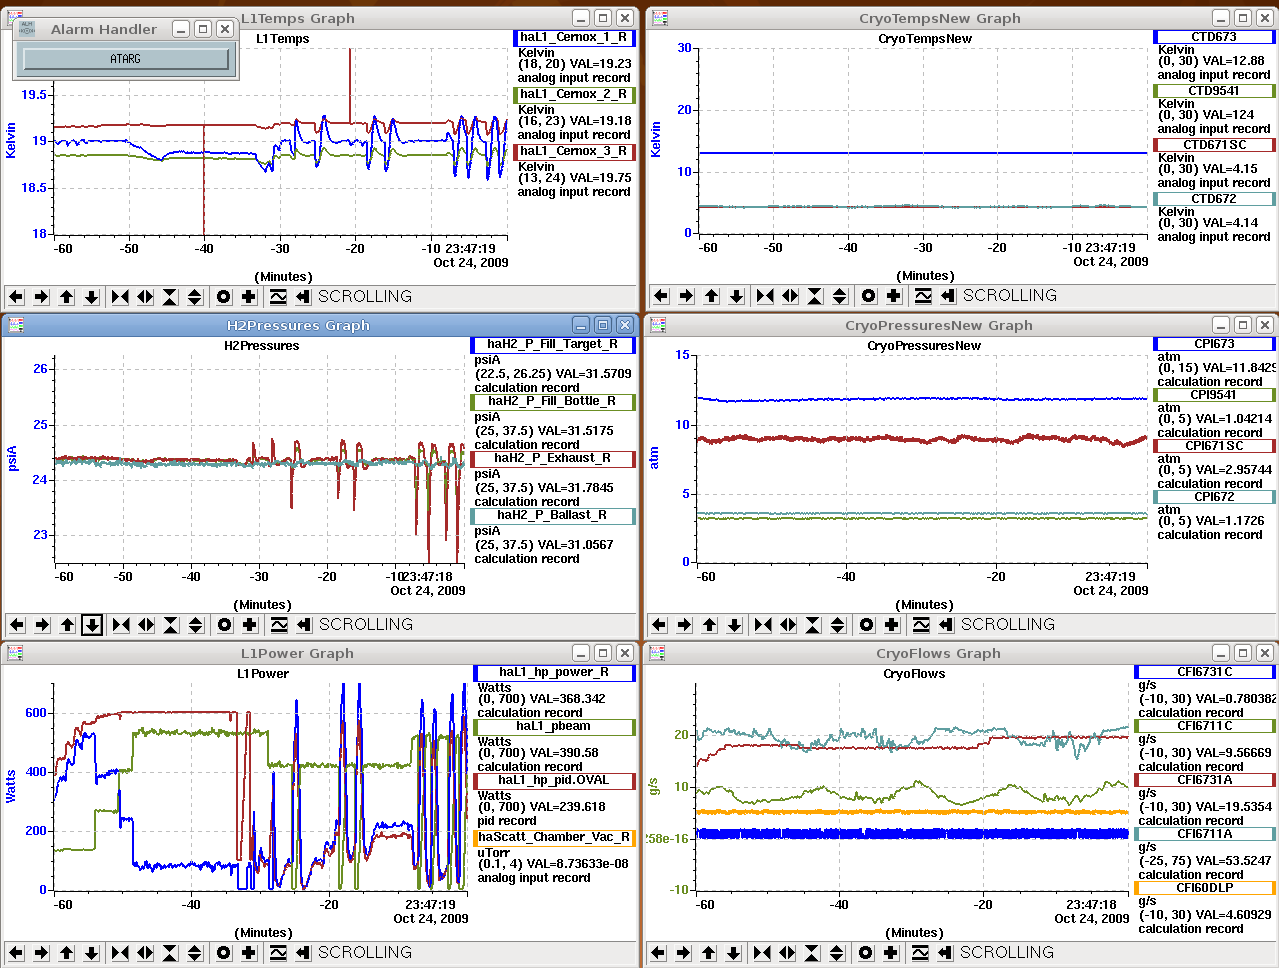Image resolution: width=1279 pixels, height=968 pixels.
Task: Select haH2_P_Fill_Target_R legend entry
Action: point(553,345)
